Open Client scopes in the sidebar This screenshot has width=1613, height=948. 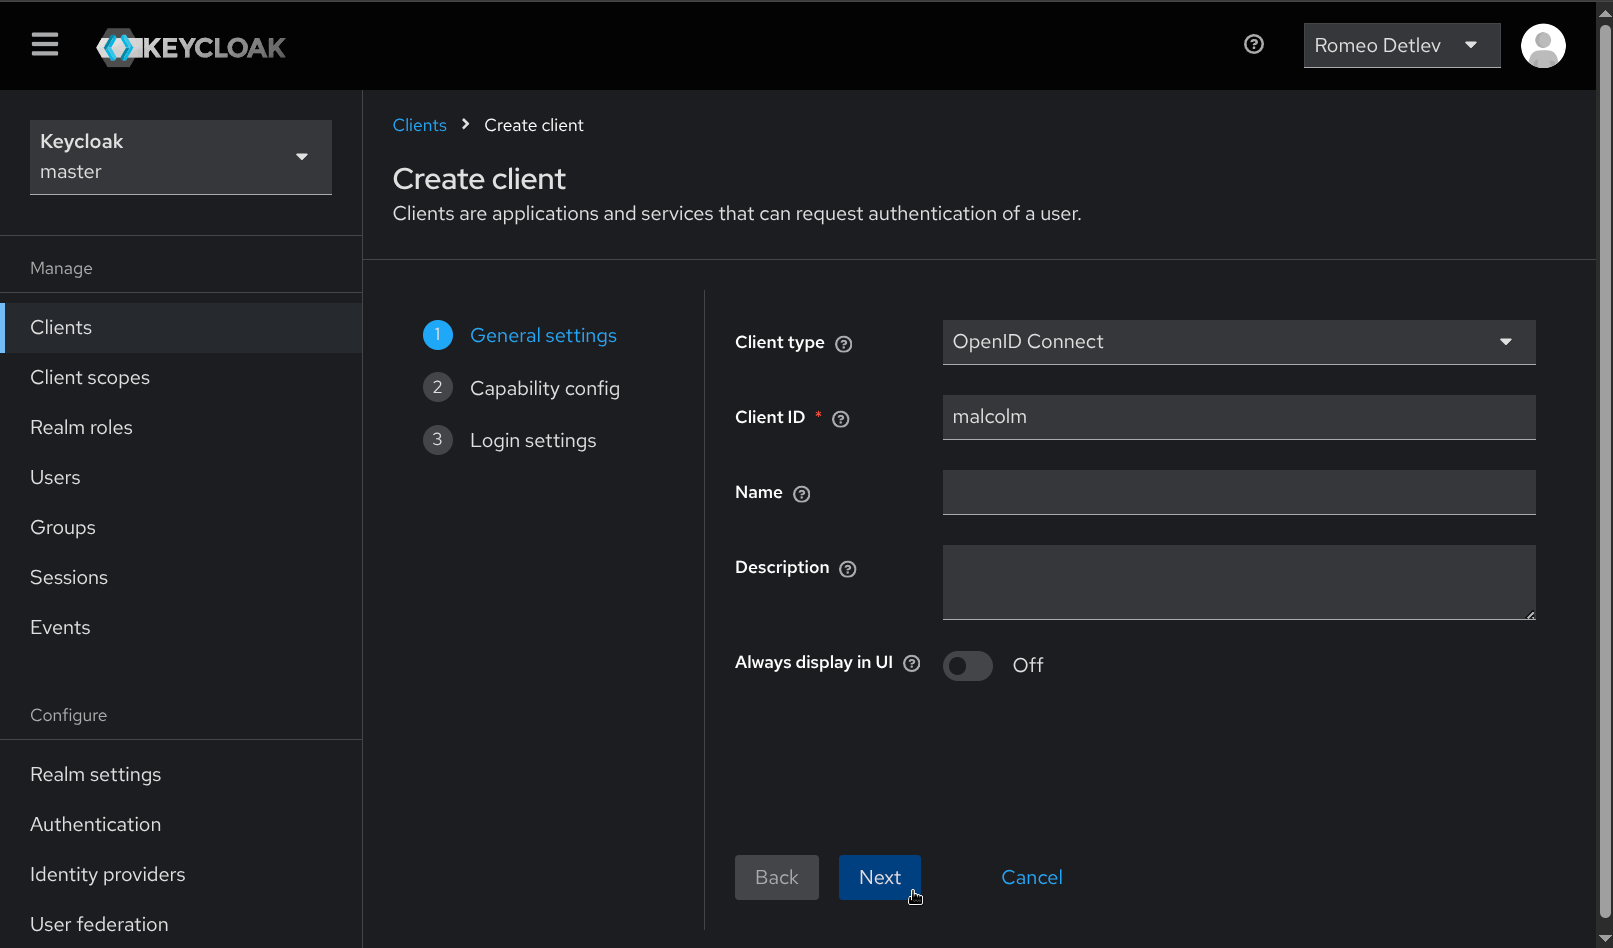pyautogui.click(x=181, y=378)
